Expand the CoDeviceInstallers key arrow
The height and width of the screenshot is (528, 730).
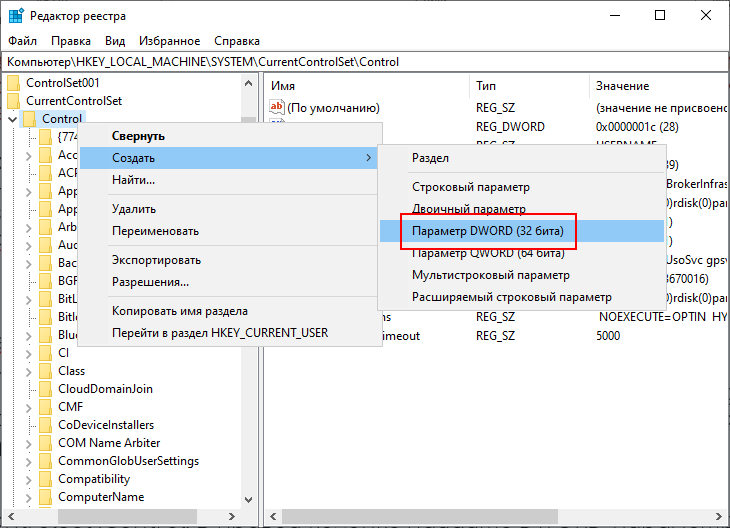click(x=28, y=425)
